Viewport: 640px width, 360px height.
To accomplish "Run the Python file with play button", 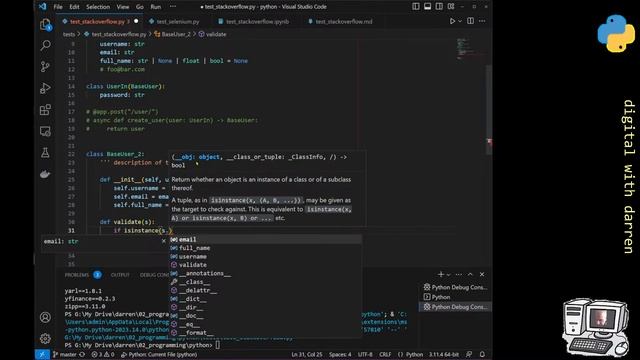I will (x=452, y=21).
